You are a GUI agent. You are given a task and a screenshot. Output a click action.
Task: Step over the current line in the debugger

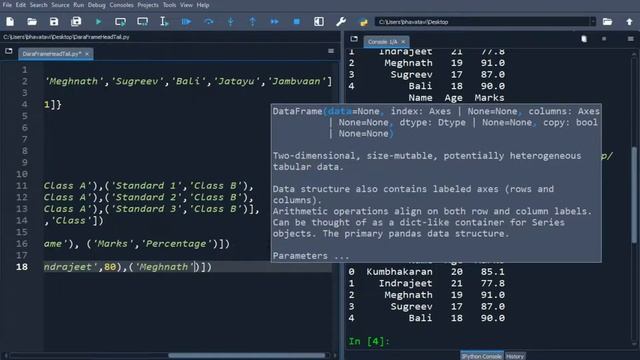tap(209, 22)
